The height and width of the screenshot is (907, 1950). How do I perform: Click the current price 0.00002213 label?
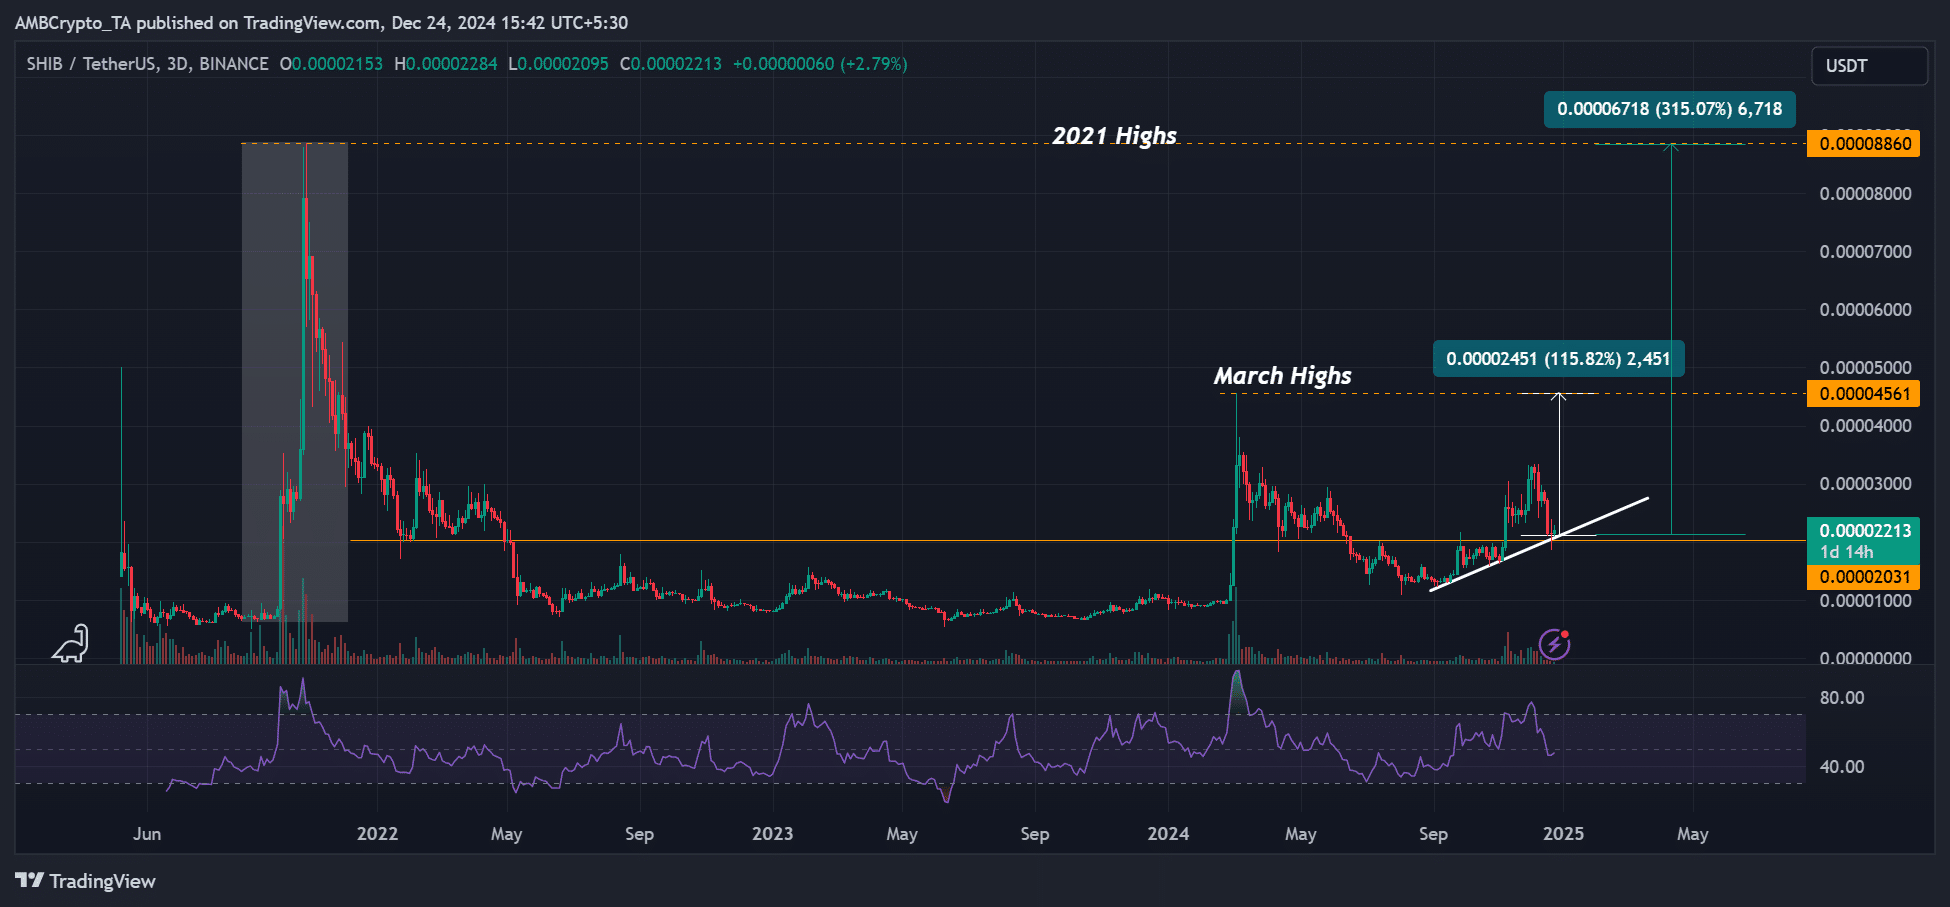pyautogui.click(x=1863, y=531)
